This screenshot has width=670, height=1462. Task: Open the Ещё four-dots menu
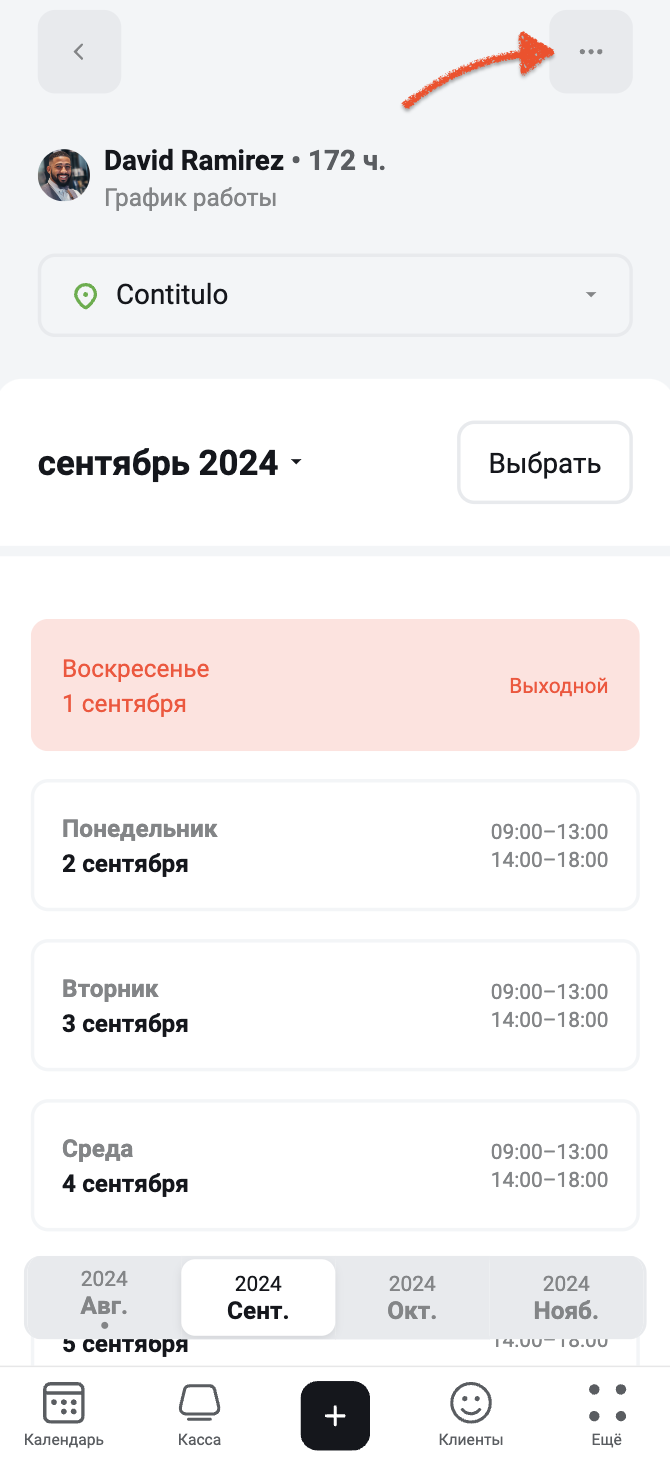(x=607, y=1404)
